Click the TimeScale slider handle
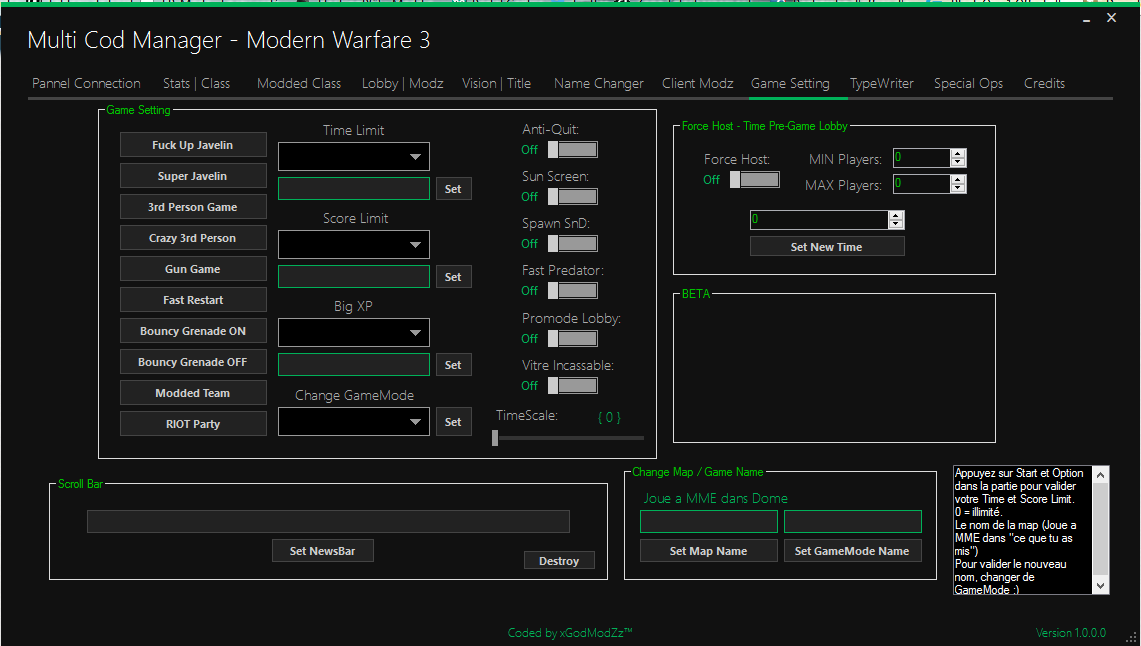Image resolution: width=1141 pixels, height=646 pixels. 495,438
